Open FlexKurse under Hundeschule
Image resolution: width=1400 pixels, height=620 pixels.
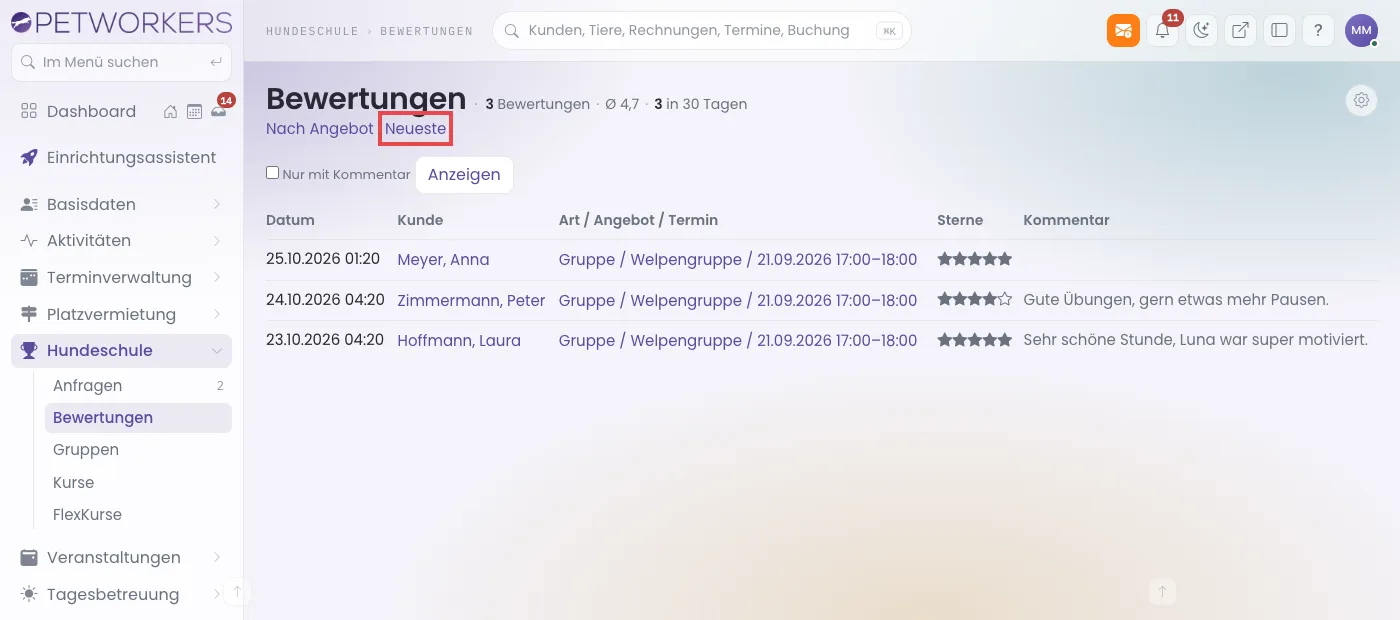138,514
